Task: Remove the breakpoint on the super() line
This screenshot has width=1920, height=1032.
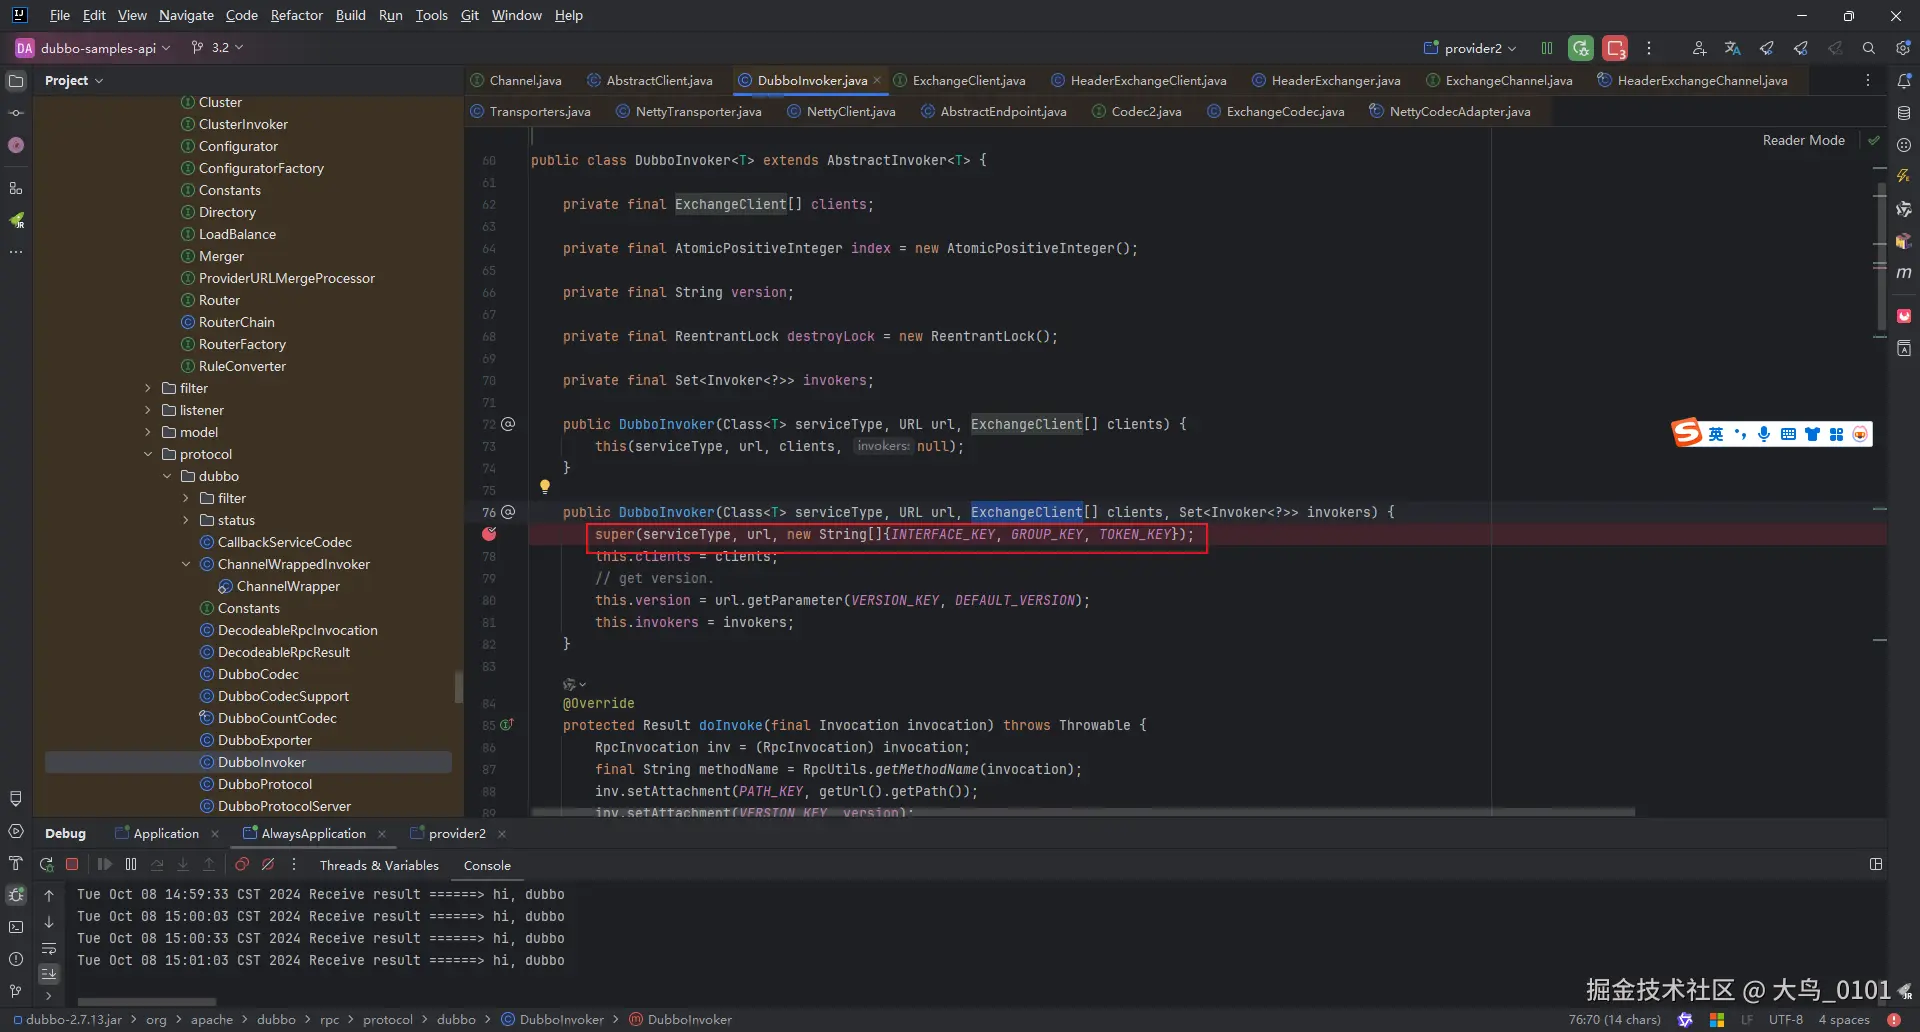Action: [x=489, y=534]
